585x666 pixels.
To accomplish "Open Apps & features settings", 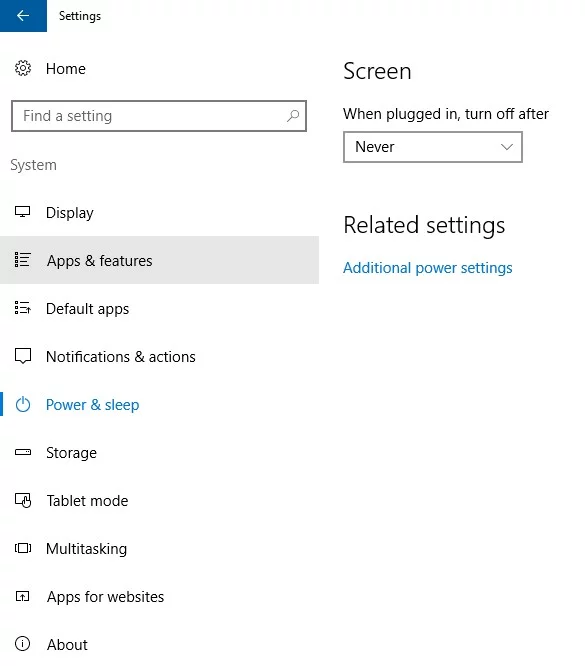I will [159, 260].
